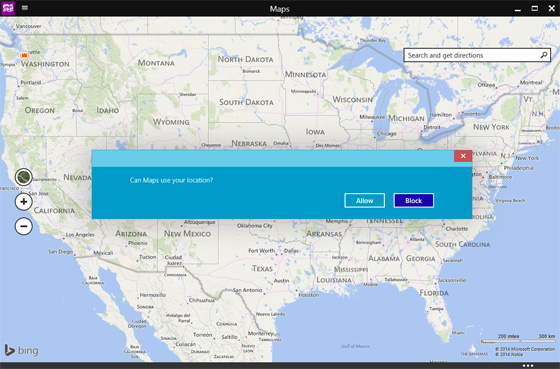The height and width of the screenshot is (369, 560).
Task: Zoom out with the minus button
Action: 24,226
